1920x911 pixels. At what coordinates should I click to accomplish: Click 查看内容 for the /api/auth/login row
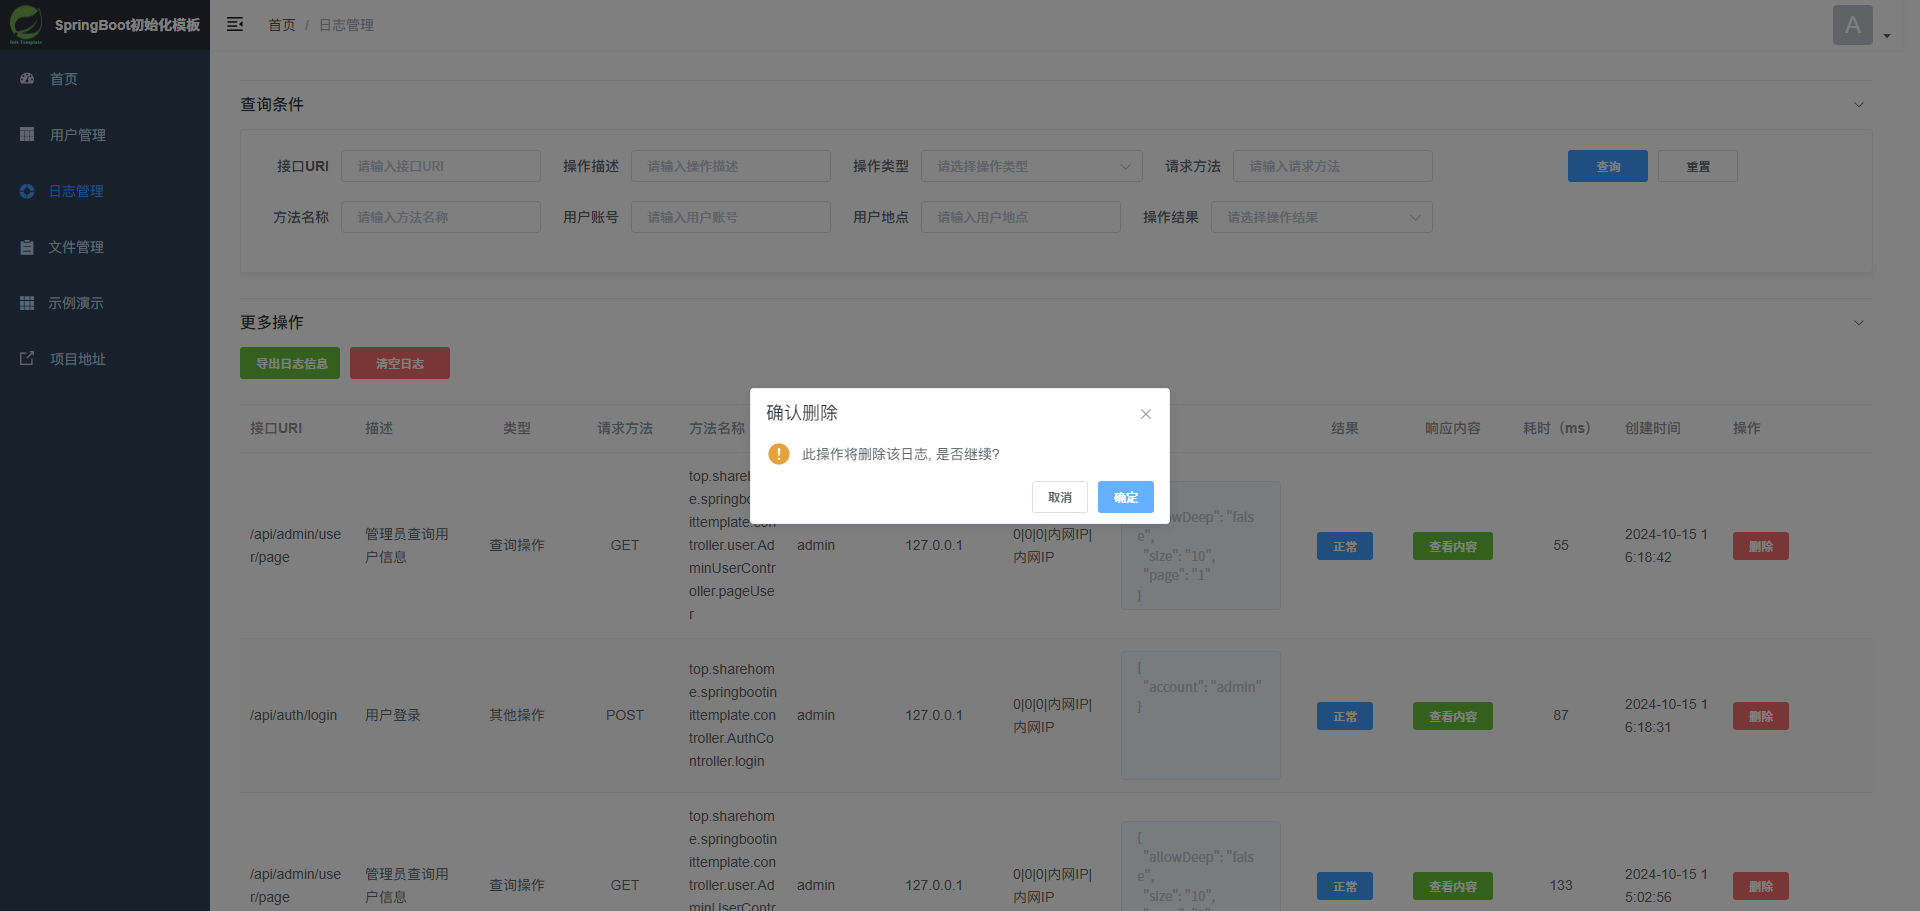(x=1453, y=716)
